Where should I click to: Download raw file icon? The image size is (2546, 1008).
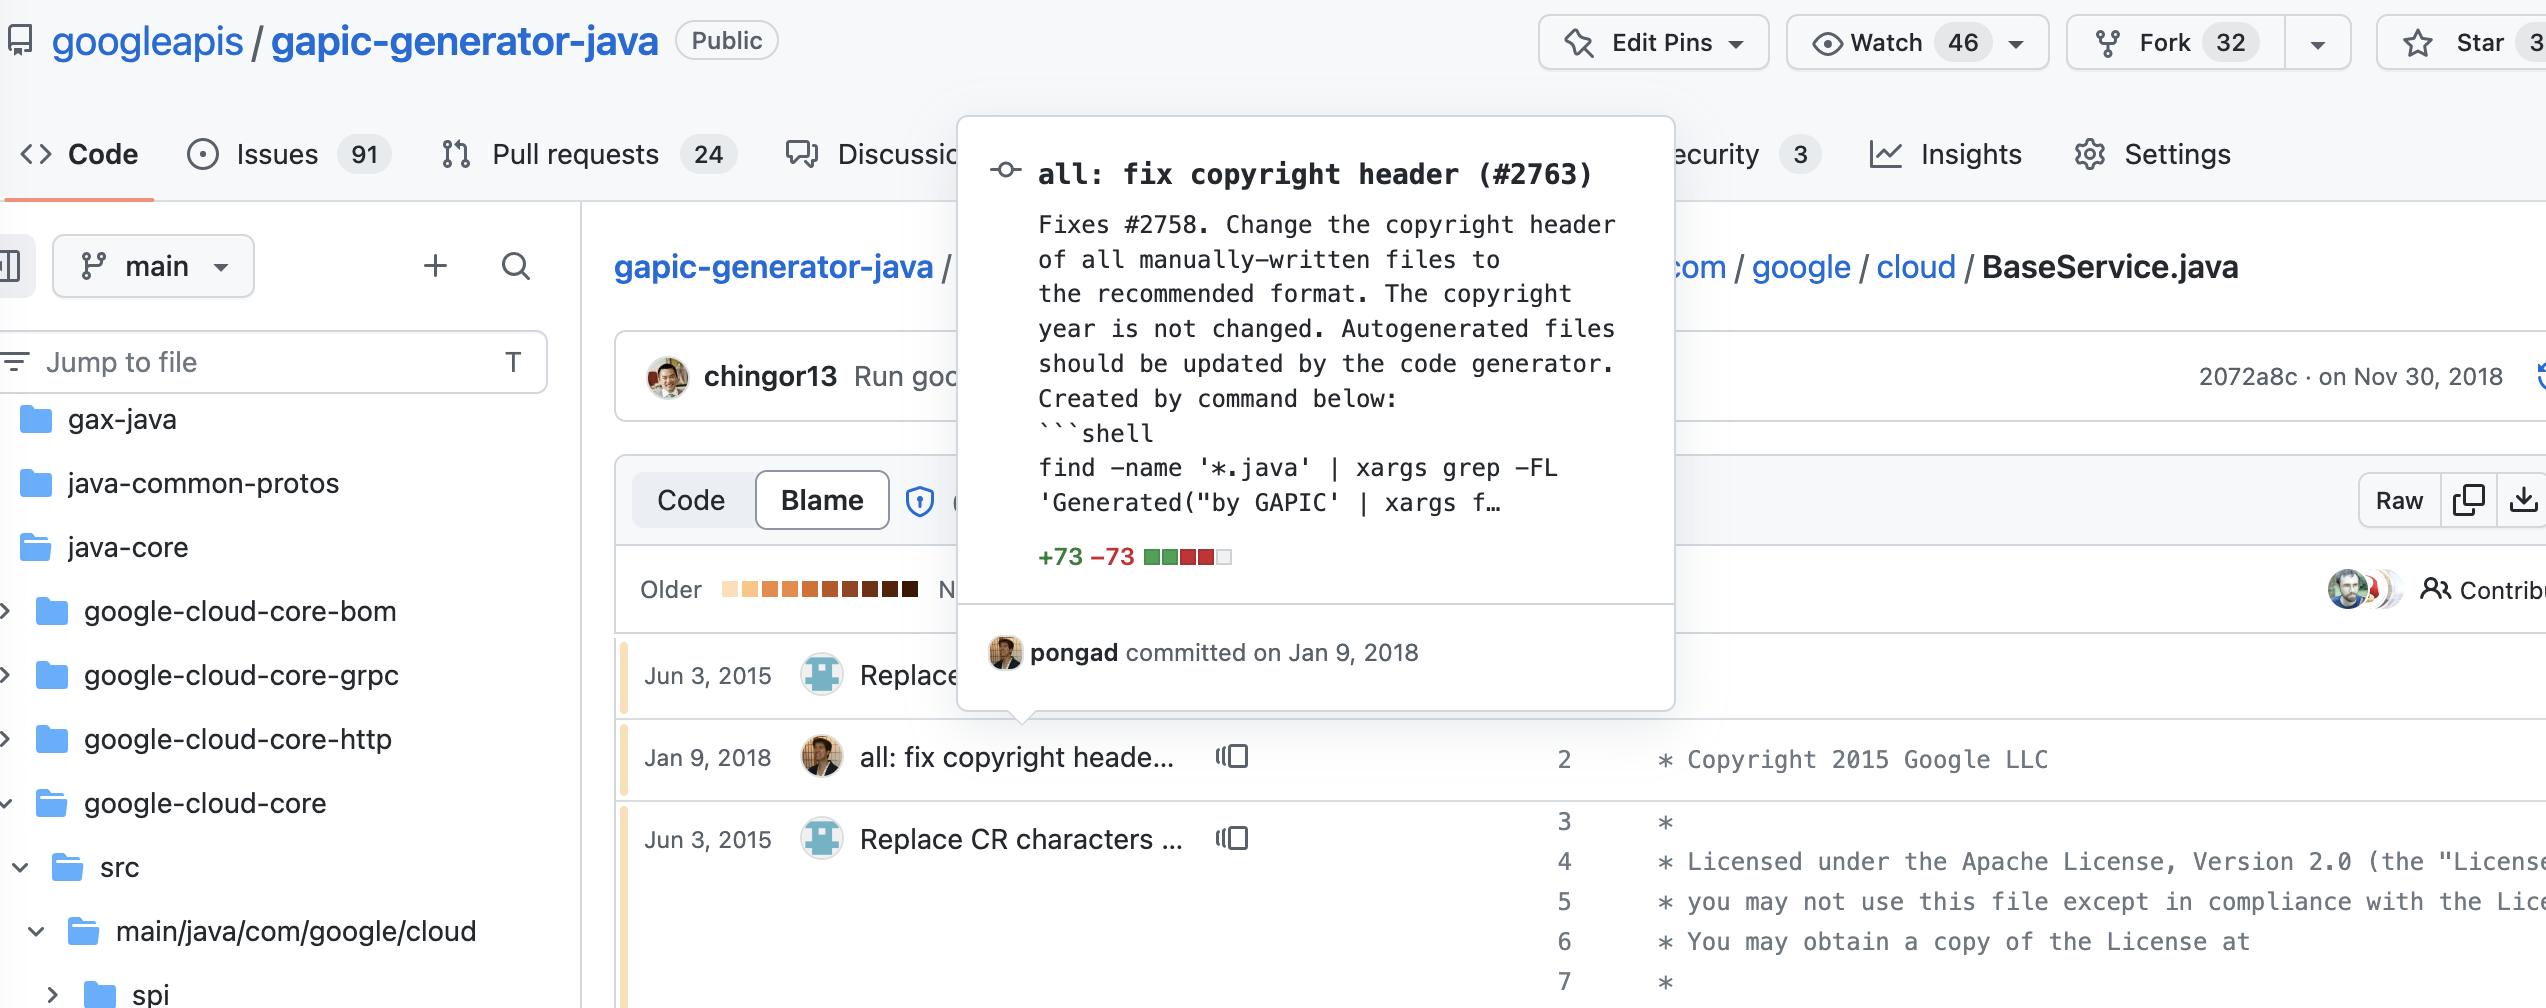point(2522,501)
